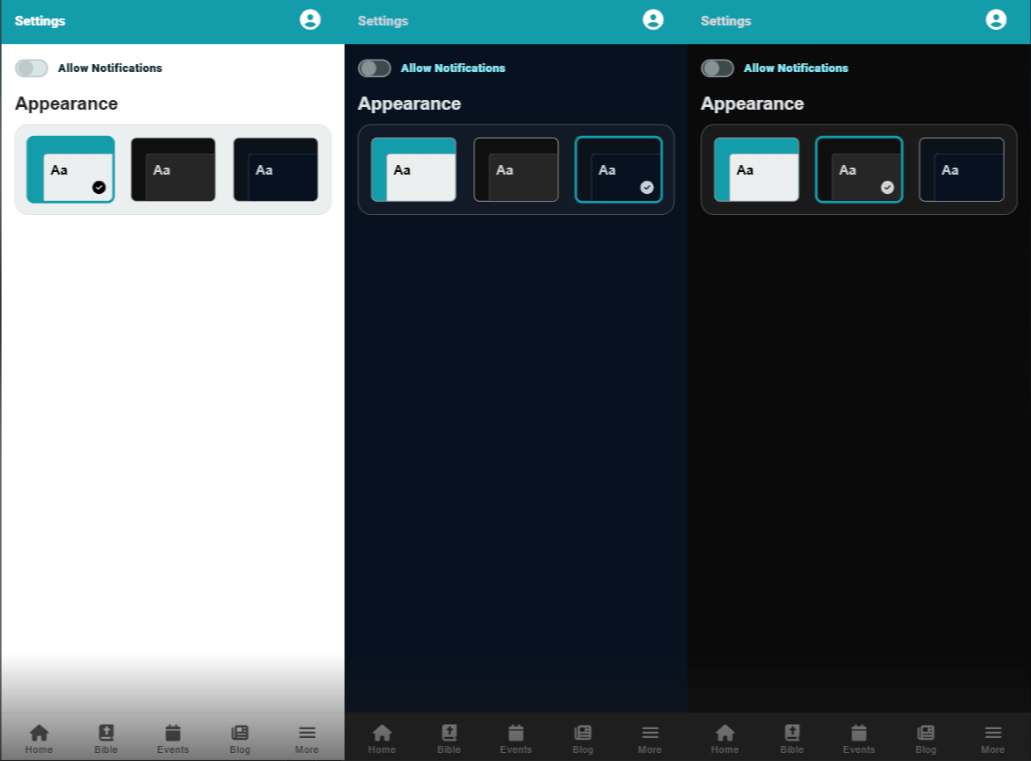Open More menu in light theme panel
This screenshot has height=761, width=1031.
(x=307, y=739)
